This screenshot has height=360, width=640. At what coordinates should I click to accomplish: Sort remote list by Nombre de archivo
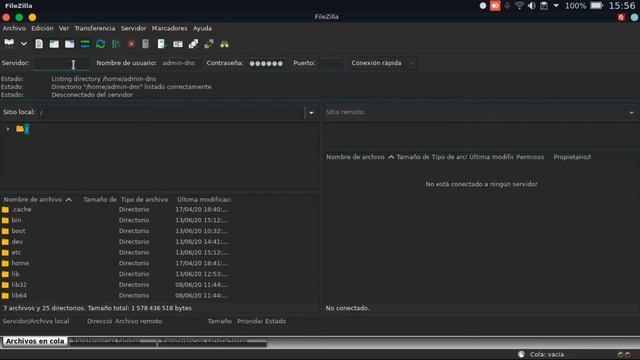(x=360, y=157)
